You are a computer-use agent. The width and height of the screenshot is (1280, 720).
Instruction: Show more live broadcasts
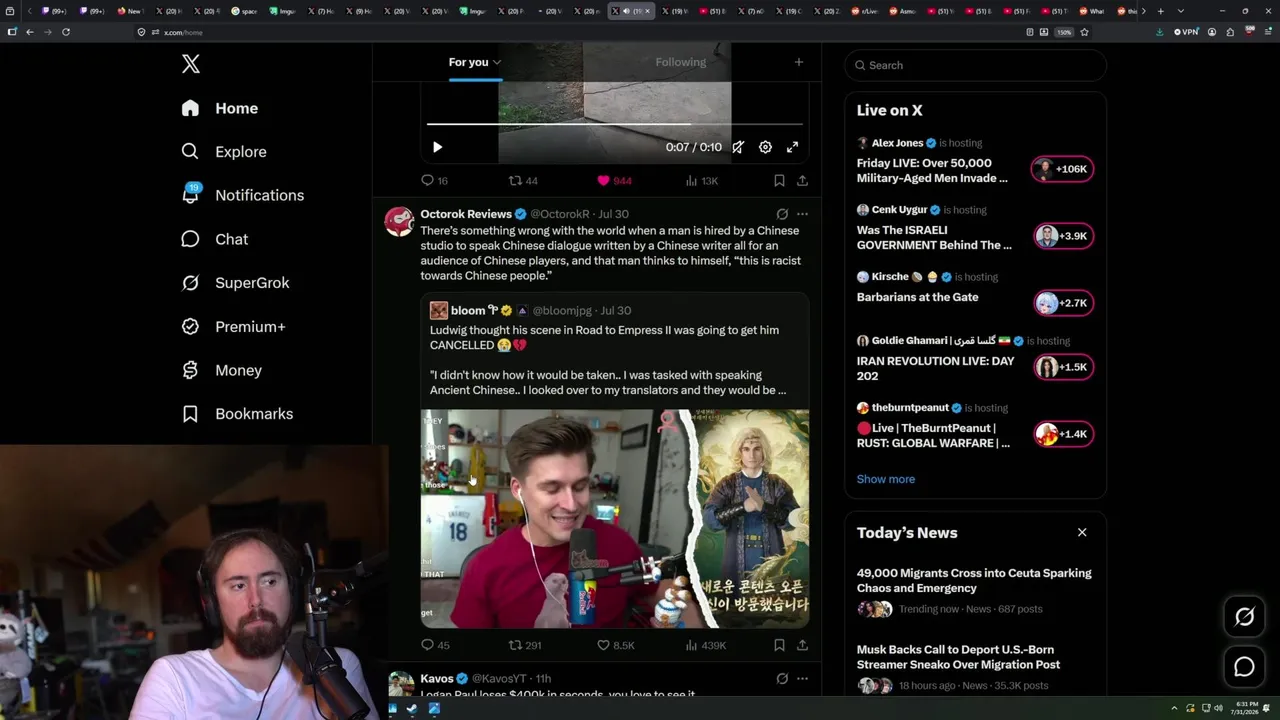click(885, 479)
